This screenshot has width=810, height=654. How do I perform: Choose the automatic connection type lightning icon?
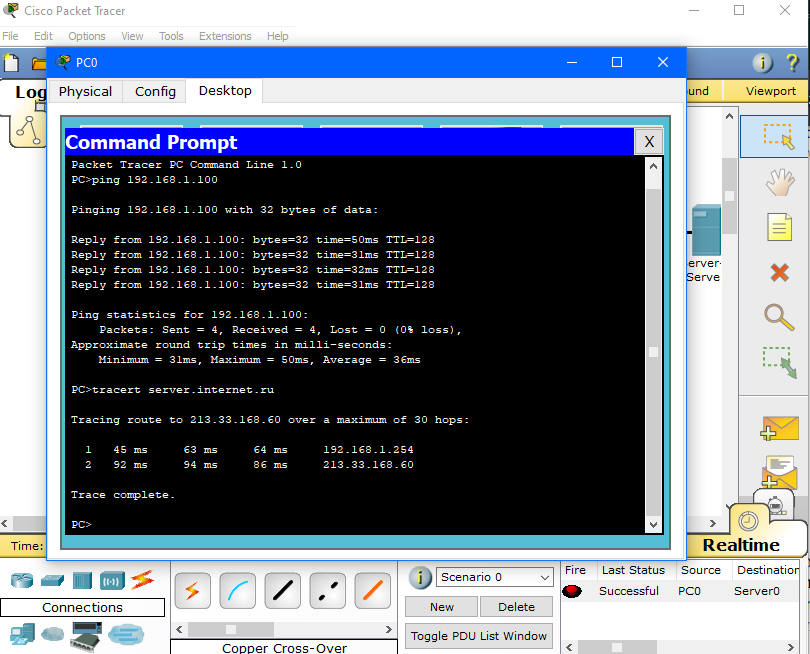[x=192, y=590]
